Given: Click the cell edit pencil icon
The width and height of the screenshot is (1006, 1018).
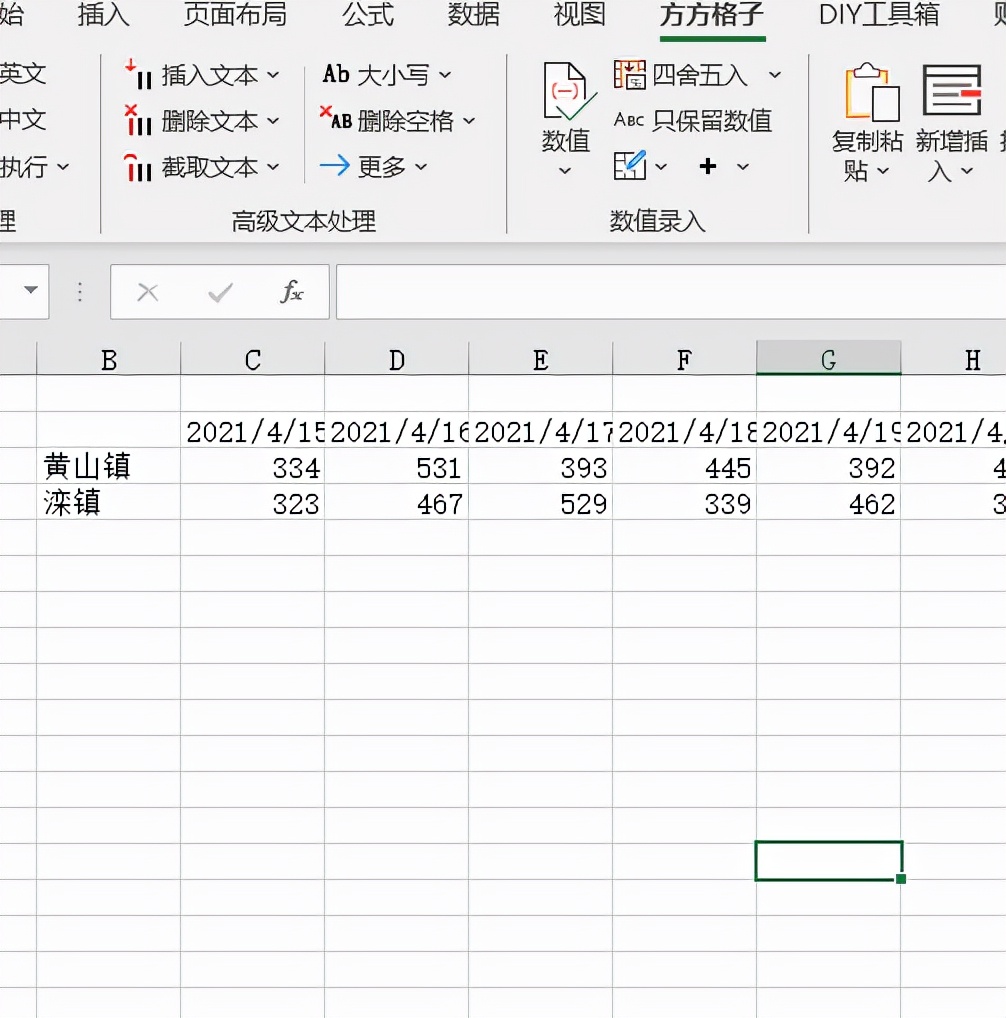Looking at the screenshot, I should point(631,166).
